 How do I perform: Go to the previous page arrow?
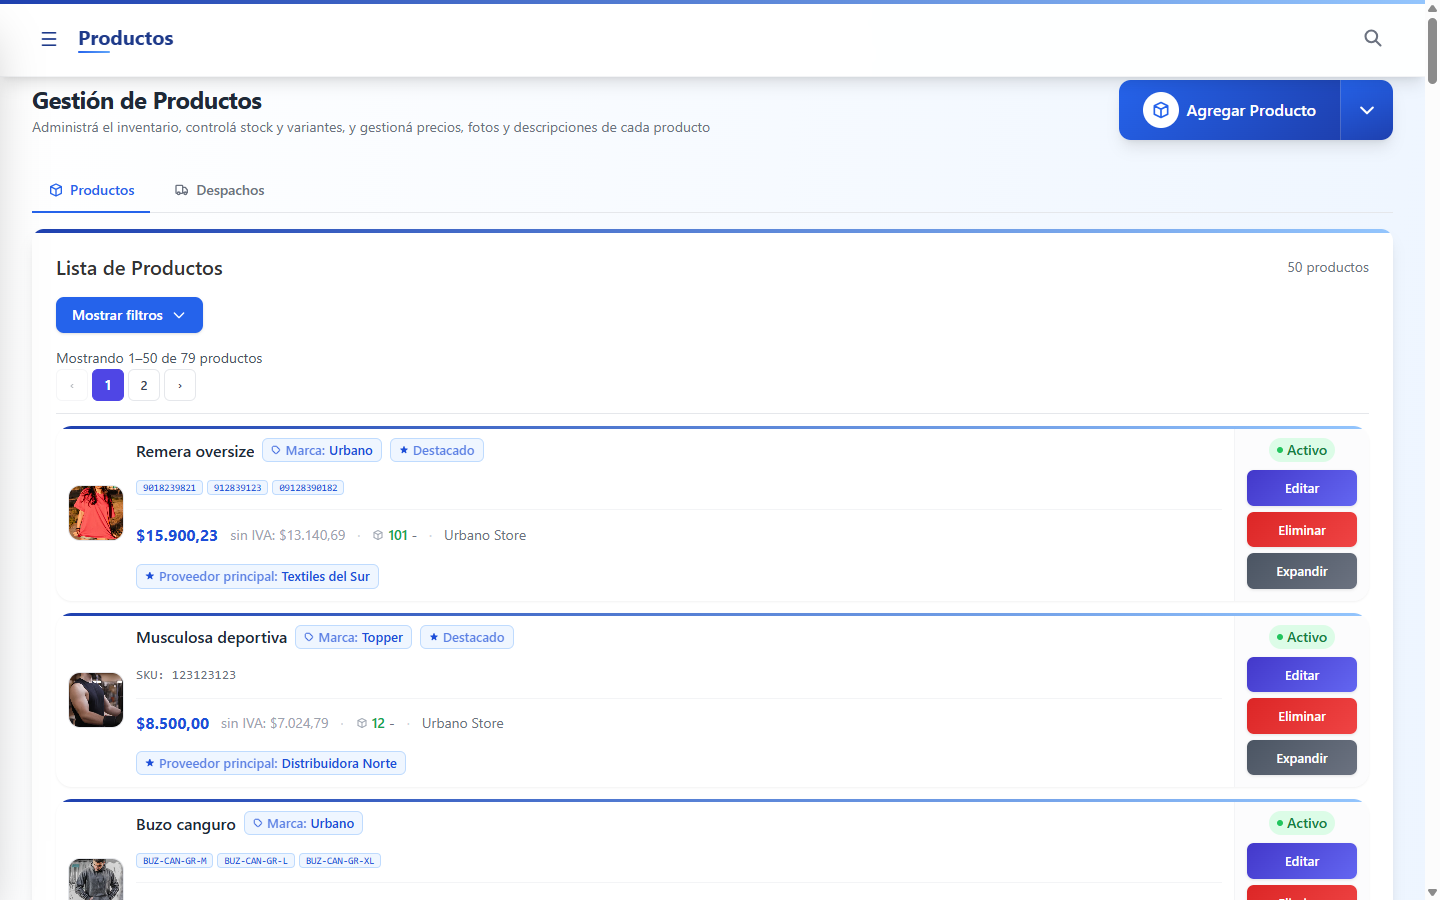tap(72, 385)
